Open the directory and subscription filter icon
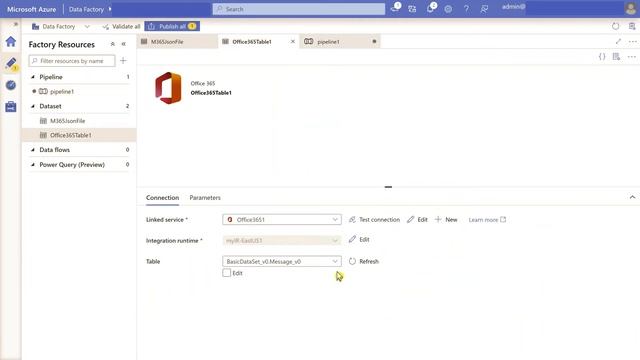640x360 pixels. [412, 9]
